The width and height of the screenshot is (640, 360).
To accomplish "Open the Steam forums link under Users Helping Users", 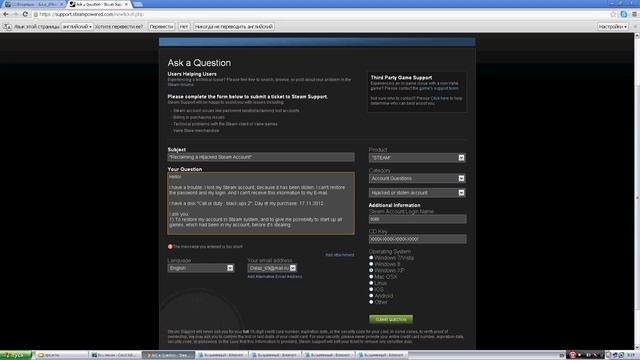I will (x=180, y=84).
